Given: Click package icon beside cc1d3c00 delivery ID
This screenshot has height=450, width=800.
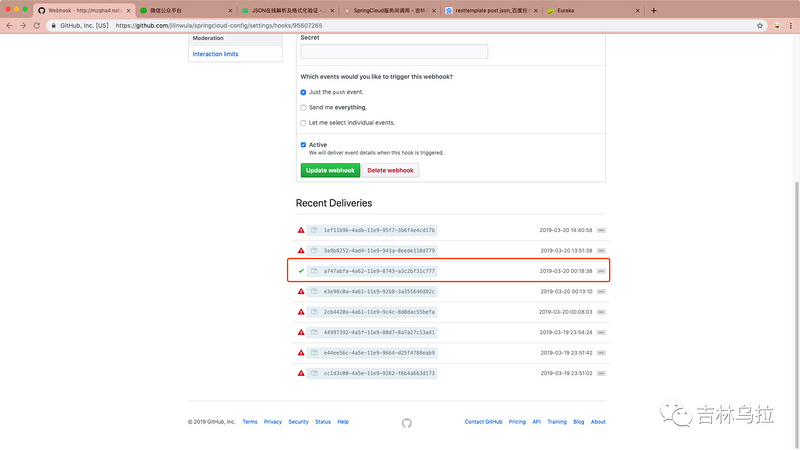Looking at the screenshot, I should pyautogui.click(x=314, y=373).
